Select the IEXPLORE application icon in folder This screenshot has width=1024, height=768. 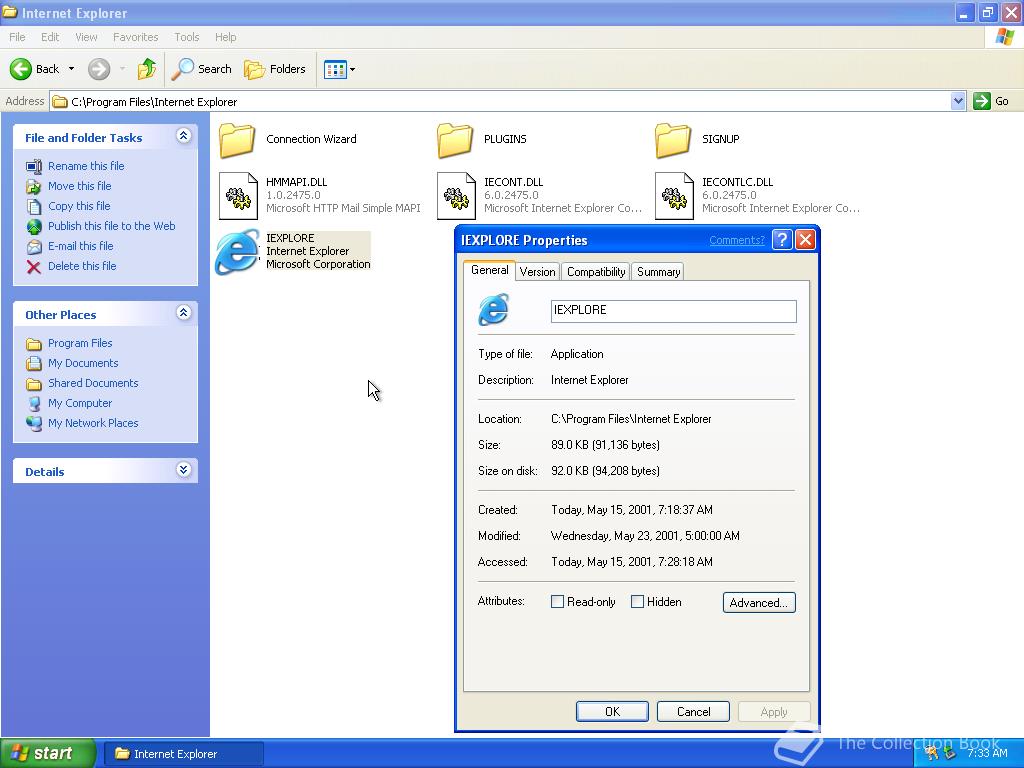[x=236, y=251]
